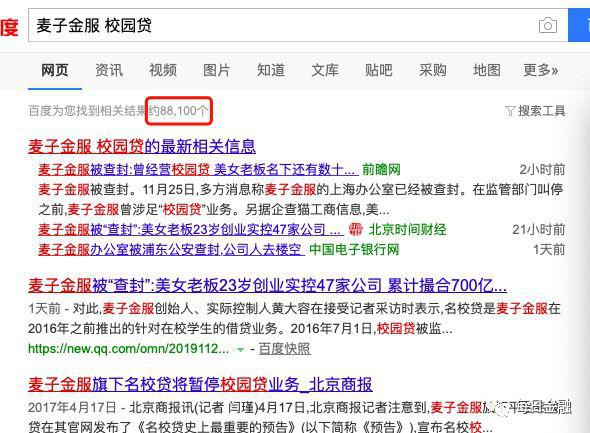
Task: Click the blue search button
Action: (x=579, y=25)
